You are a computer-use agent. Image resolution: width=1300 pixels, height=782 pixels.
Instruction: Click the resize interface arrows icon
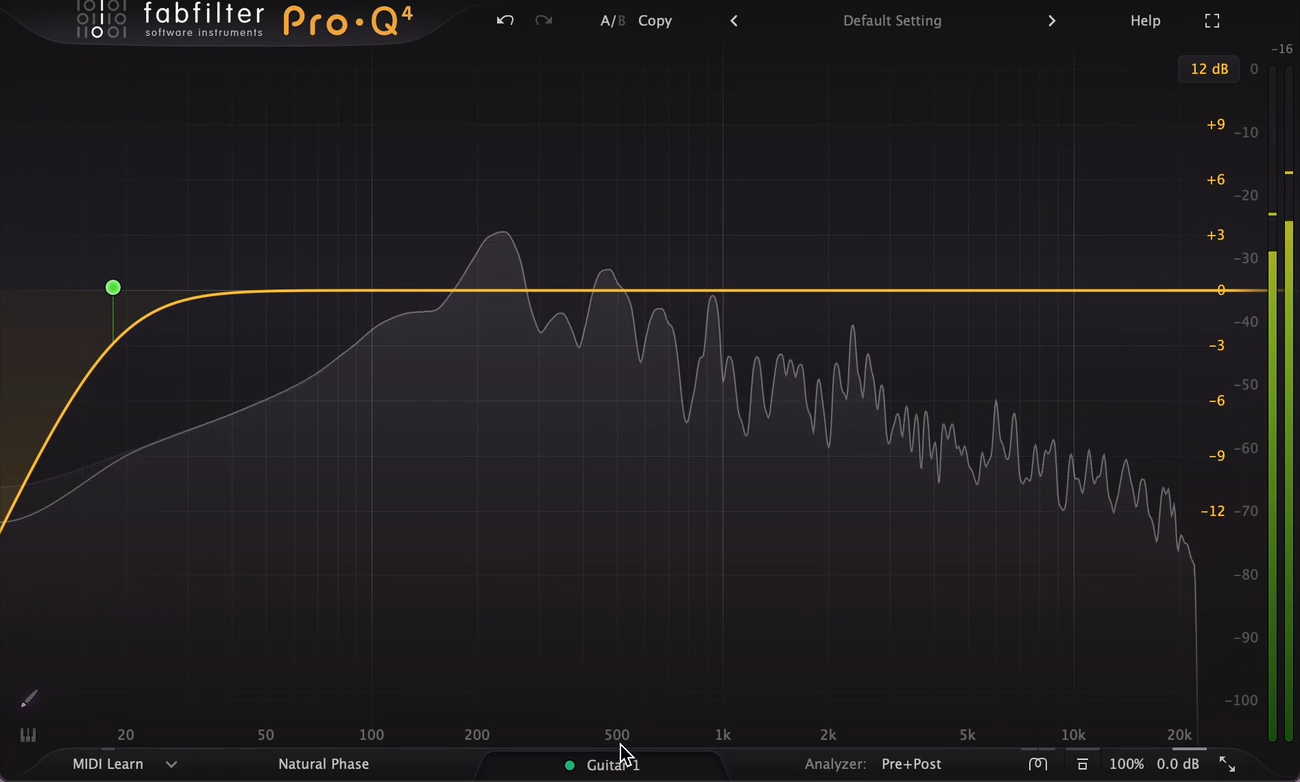(x=1227, y=764)
